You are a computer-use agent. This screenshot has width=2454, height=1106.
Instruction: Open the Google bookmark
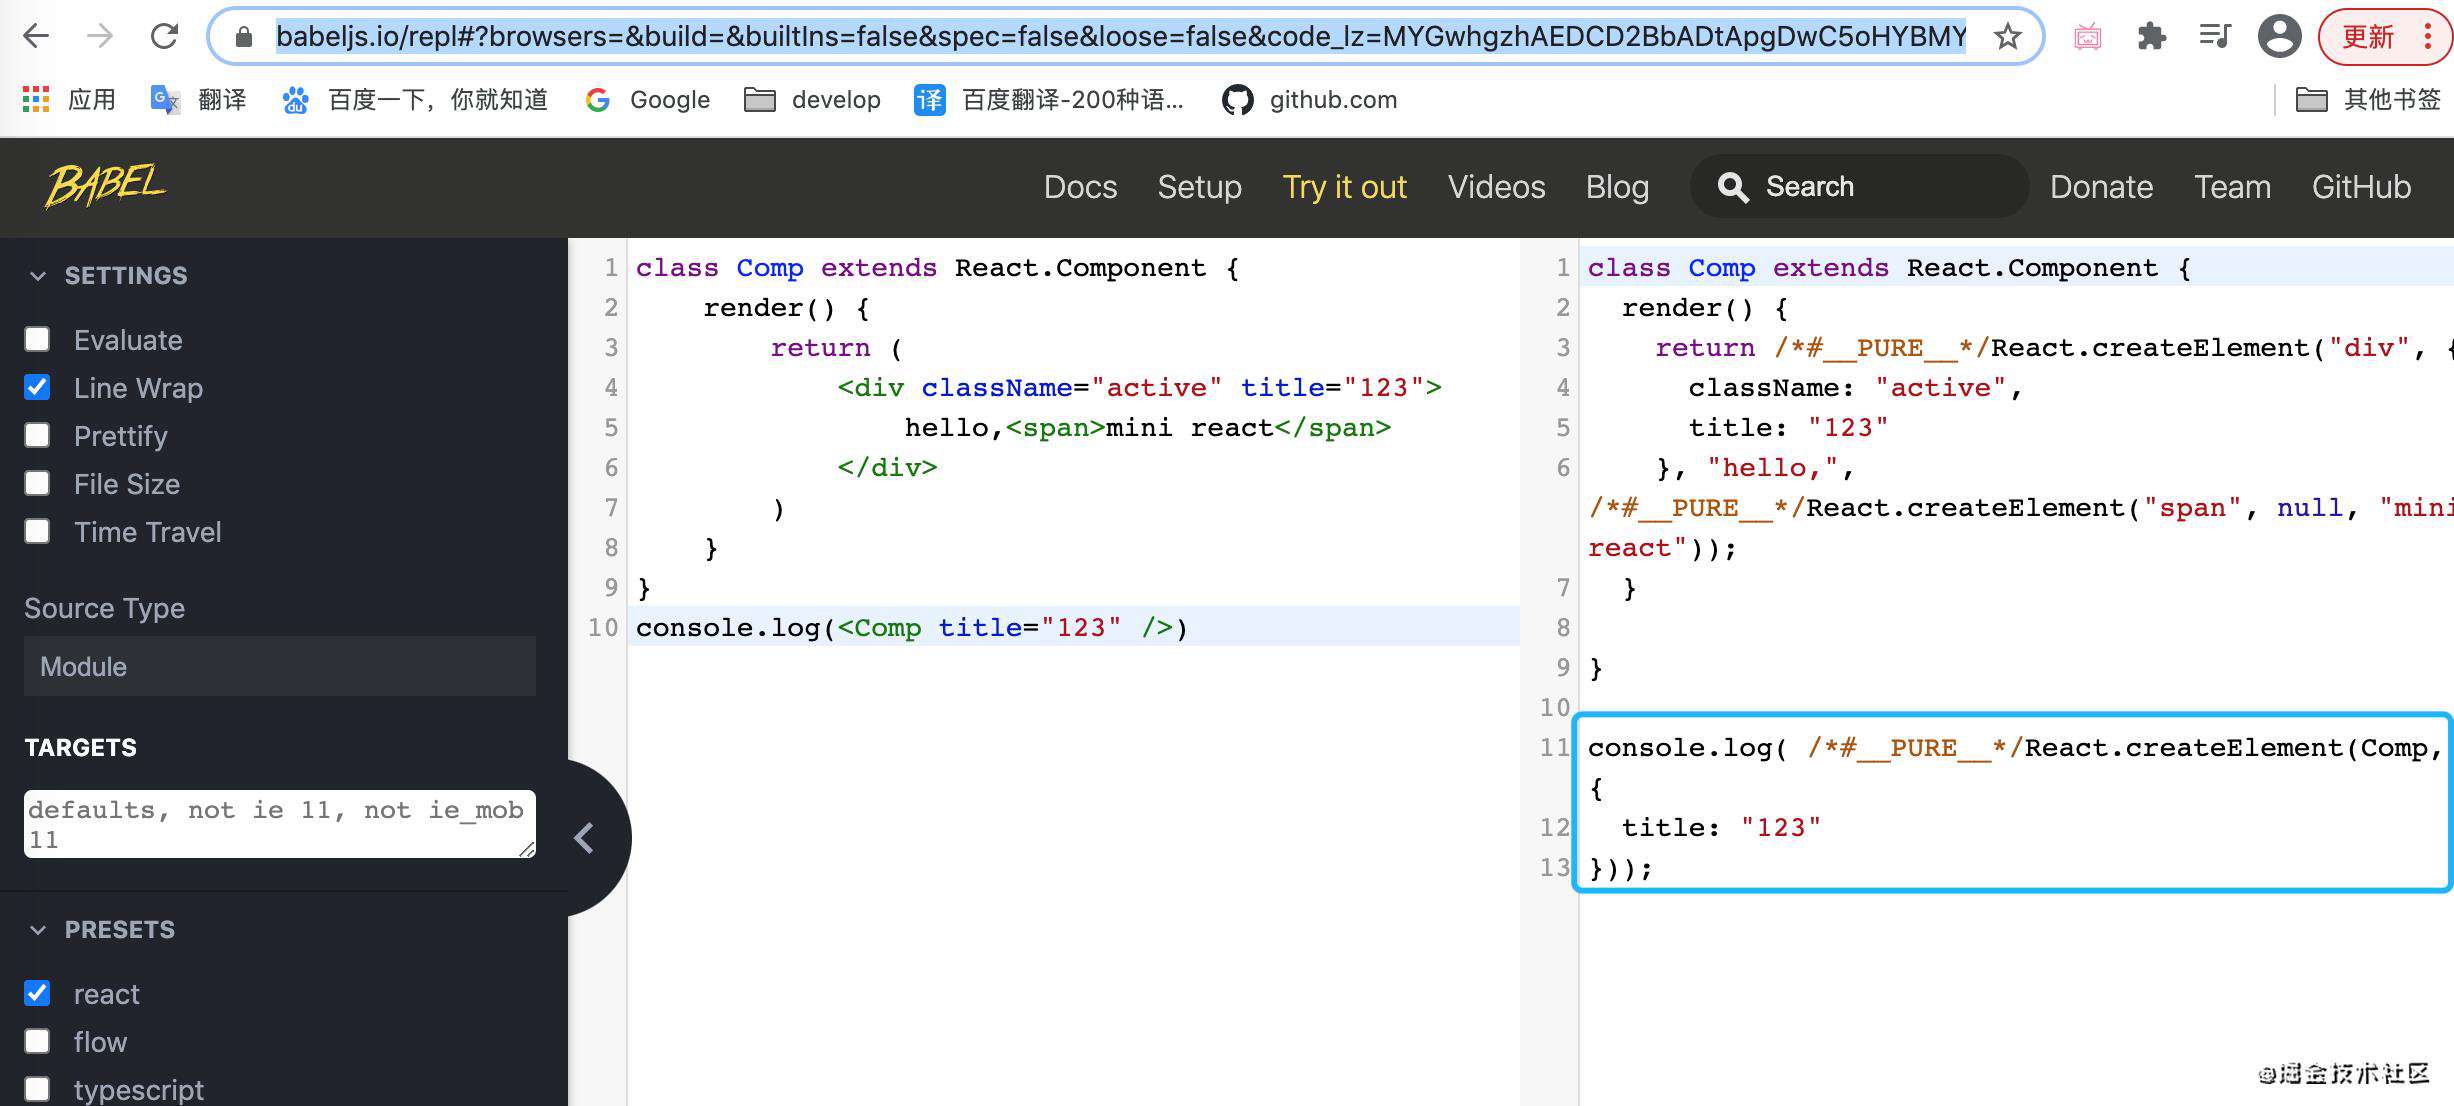[x=648, y=99]
